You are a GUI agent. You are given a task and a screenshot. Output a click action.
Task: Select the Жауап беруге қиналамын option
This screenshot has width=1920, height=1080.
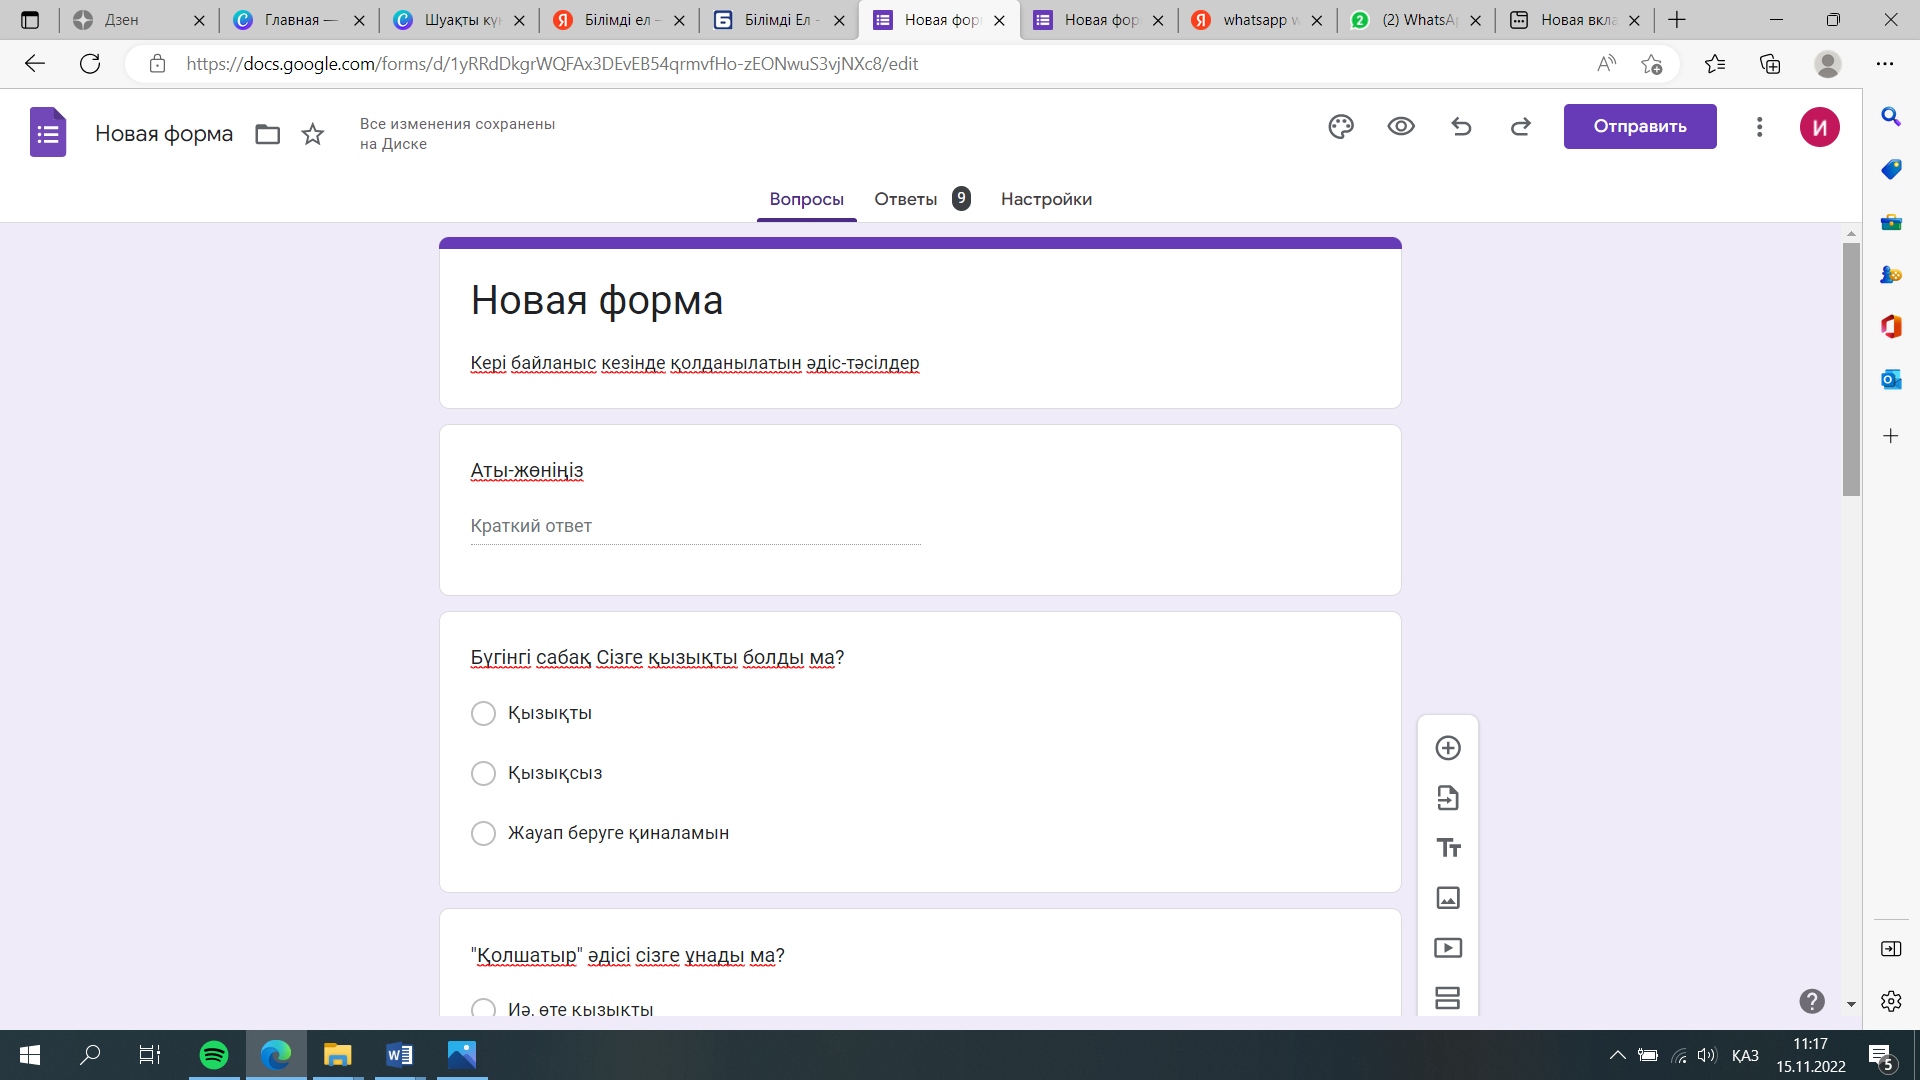(483, 834)
